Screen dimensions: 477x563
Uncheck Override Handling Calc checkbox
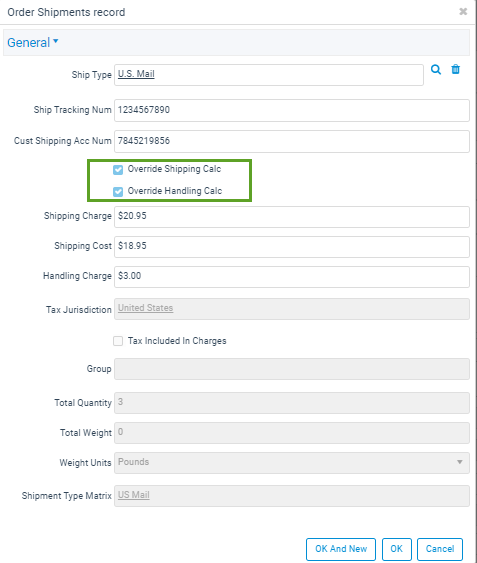tap(118, 191)
